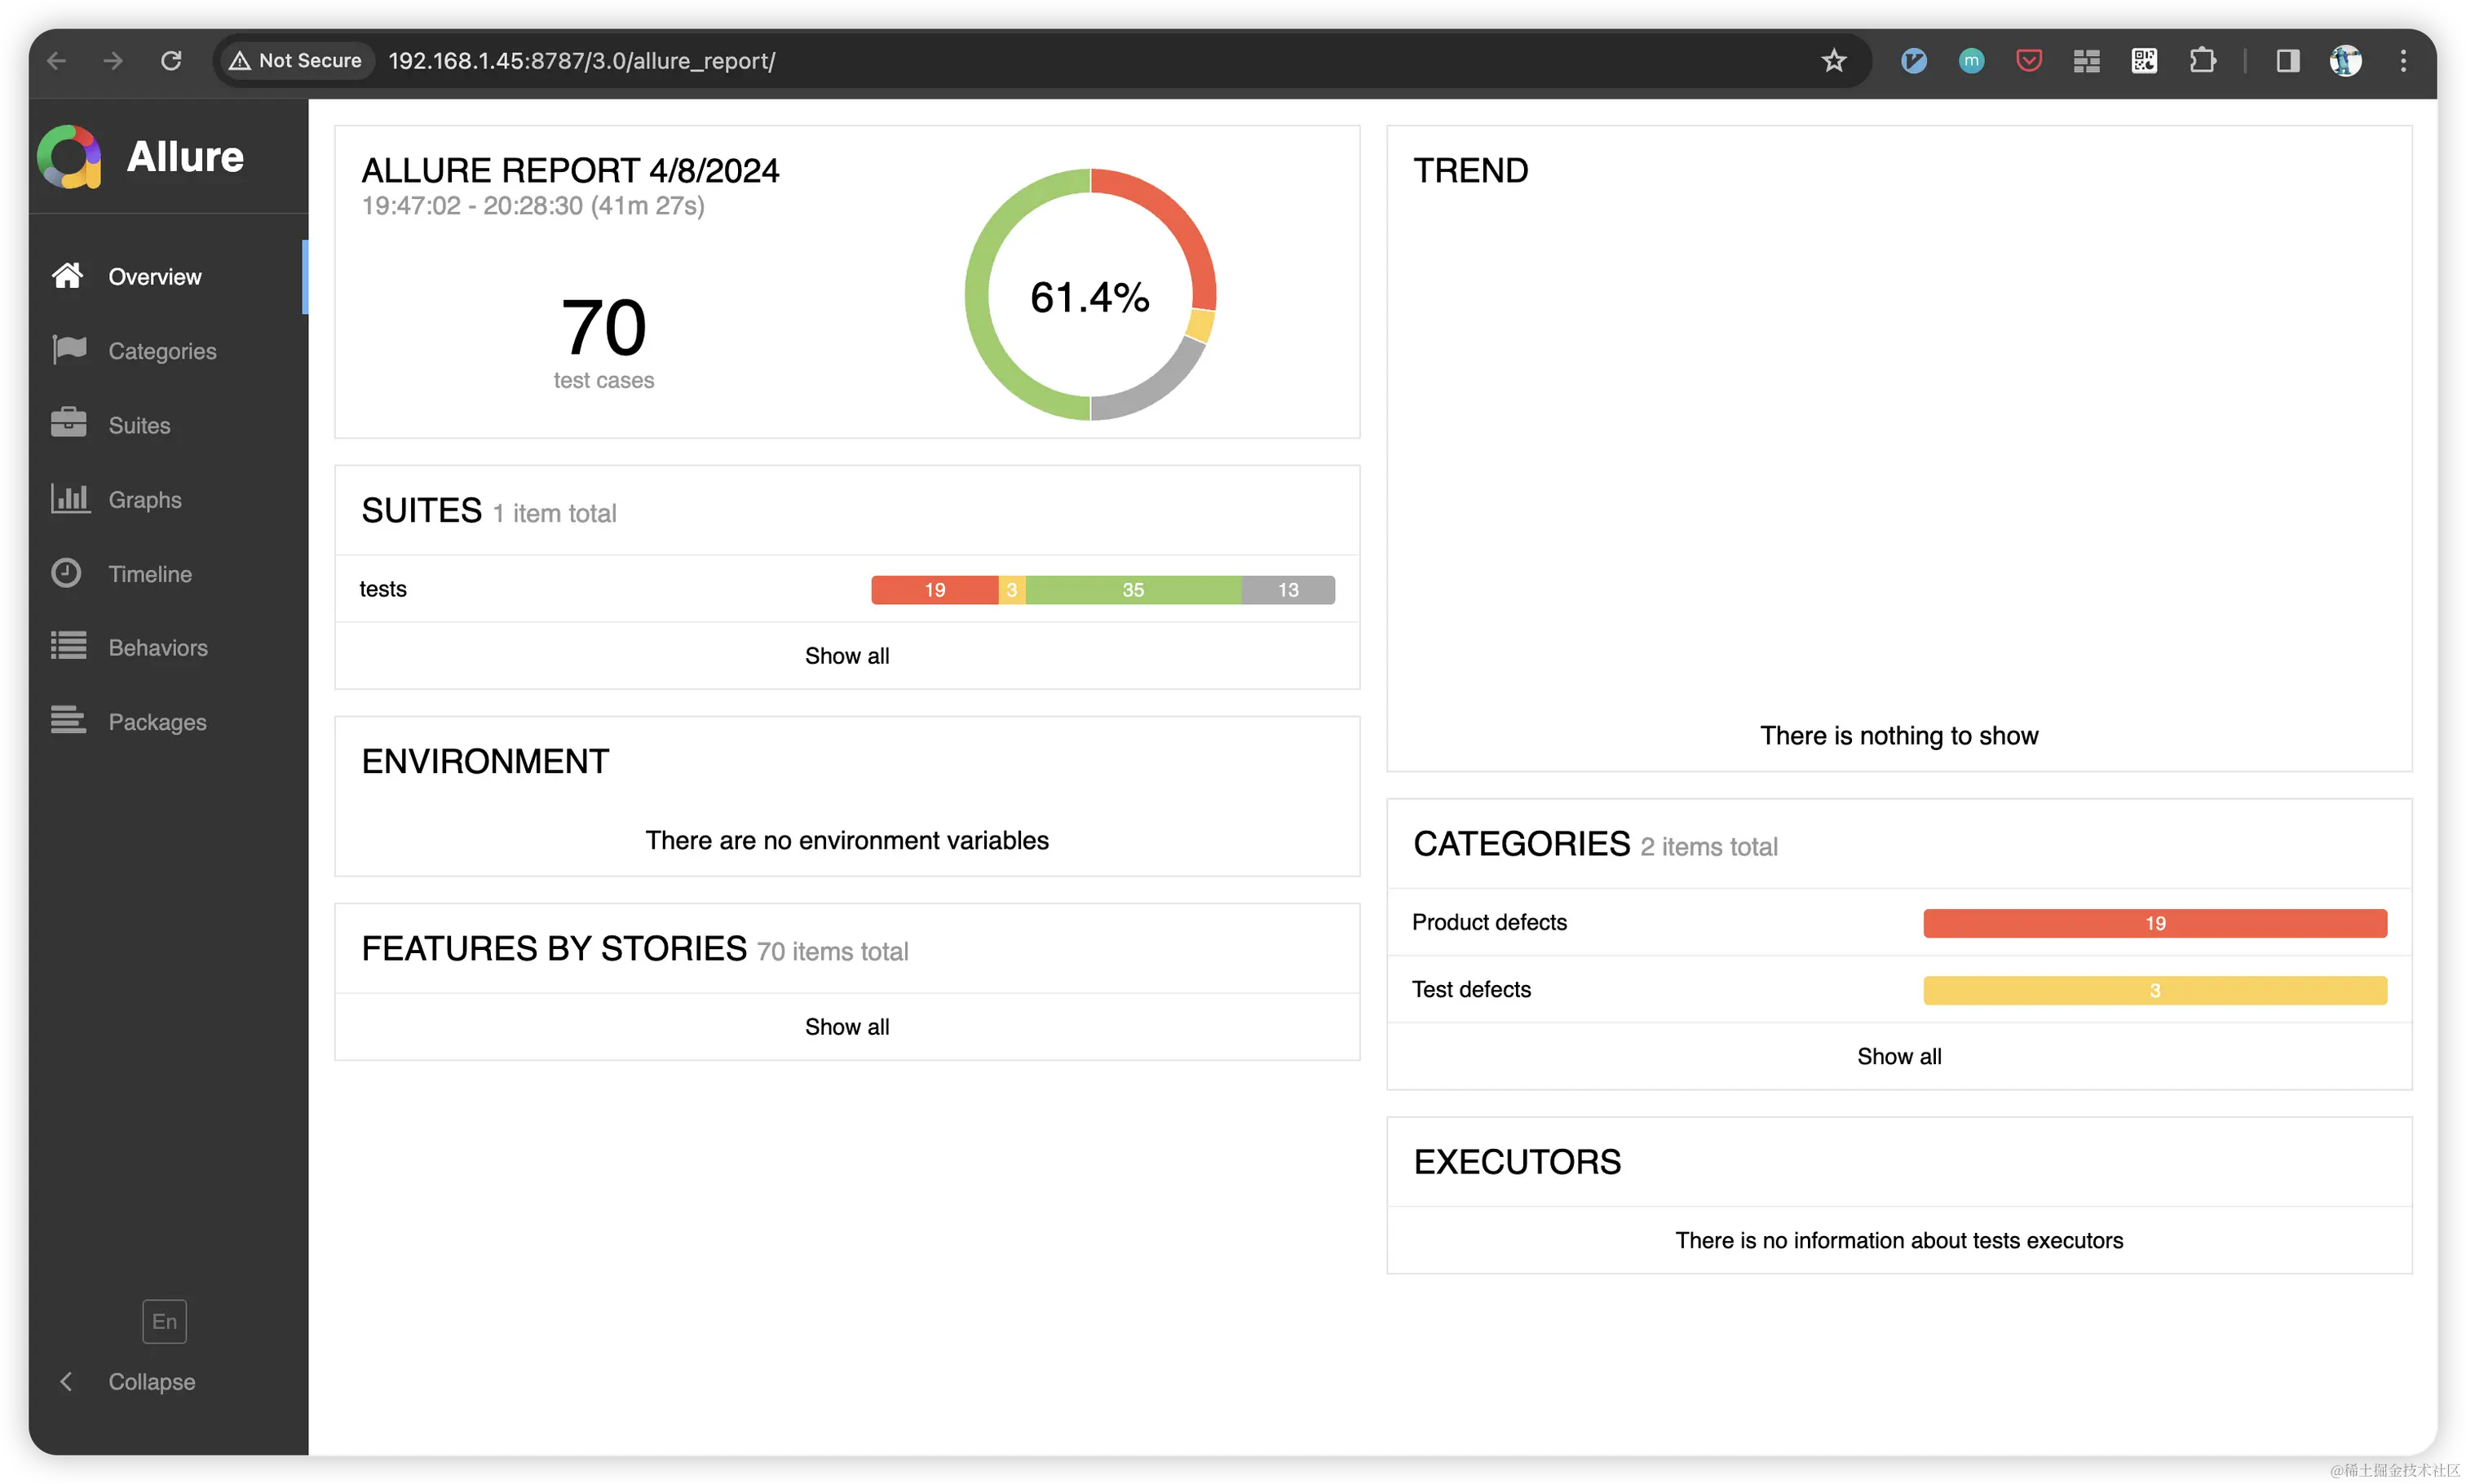Click the red Product defects bar
Screen dimensions: 2466x1484
(2154, 923)
